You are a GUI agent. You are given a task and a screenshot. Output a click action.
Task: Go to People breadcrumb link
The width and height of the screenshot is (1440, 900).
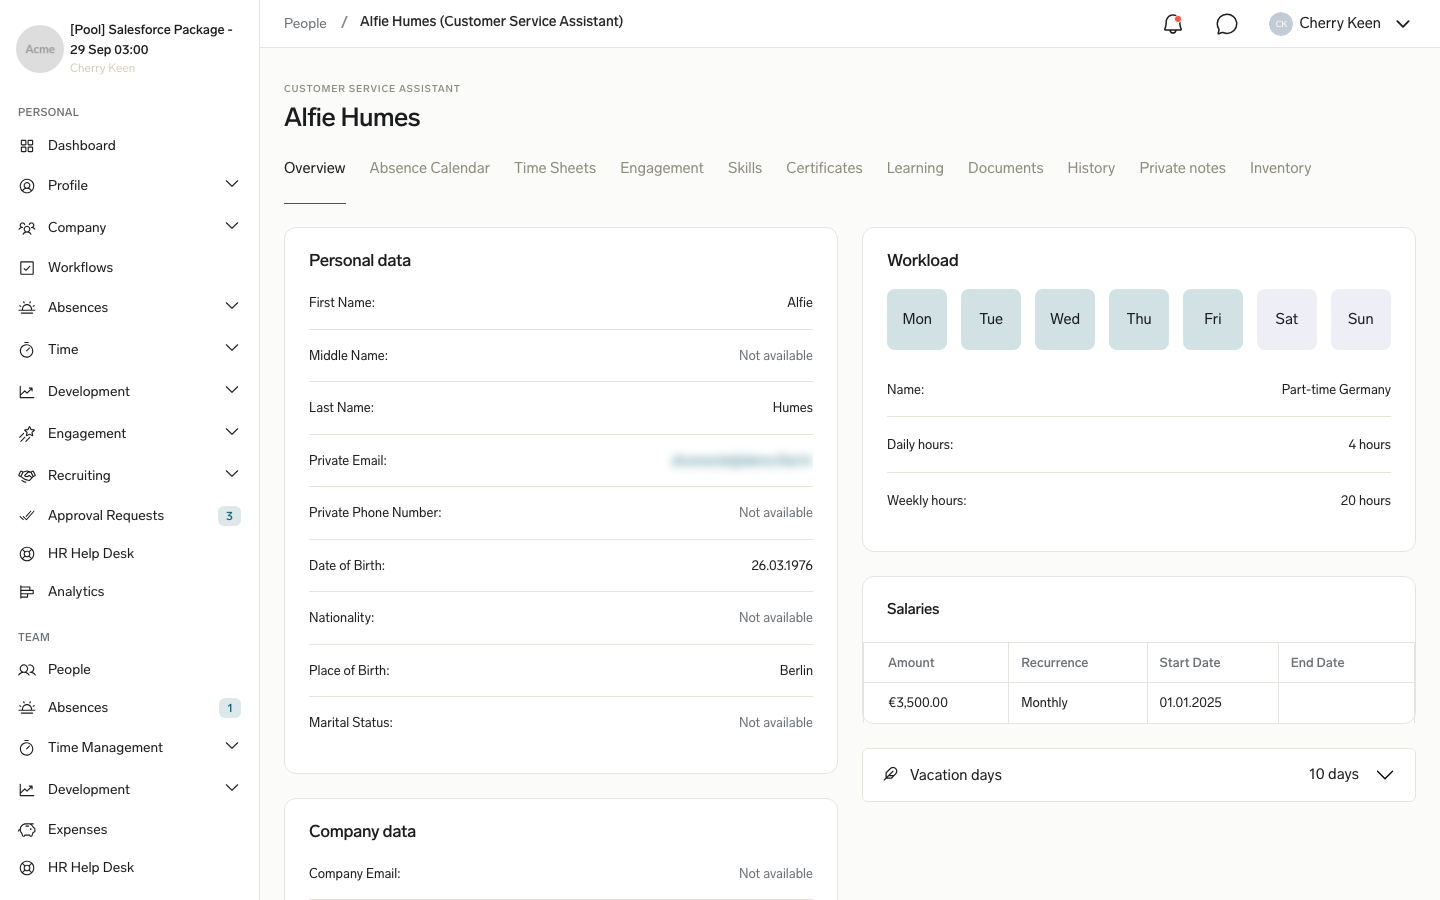[305, 23]
